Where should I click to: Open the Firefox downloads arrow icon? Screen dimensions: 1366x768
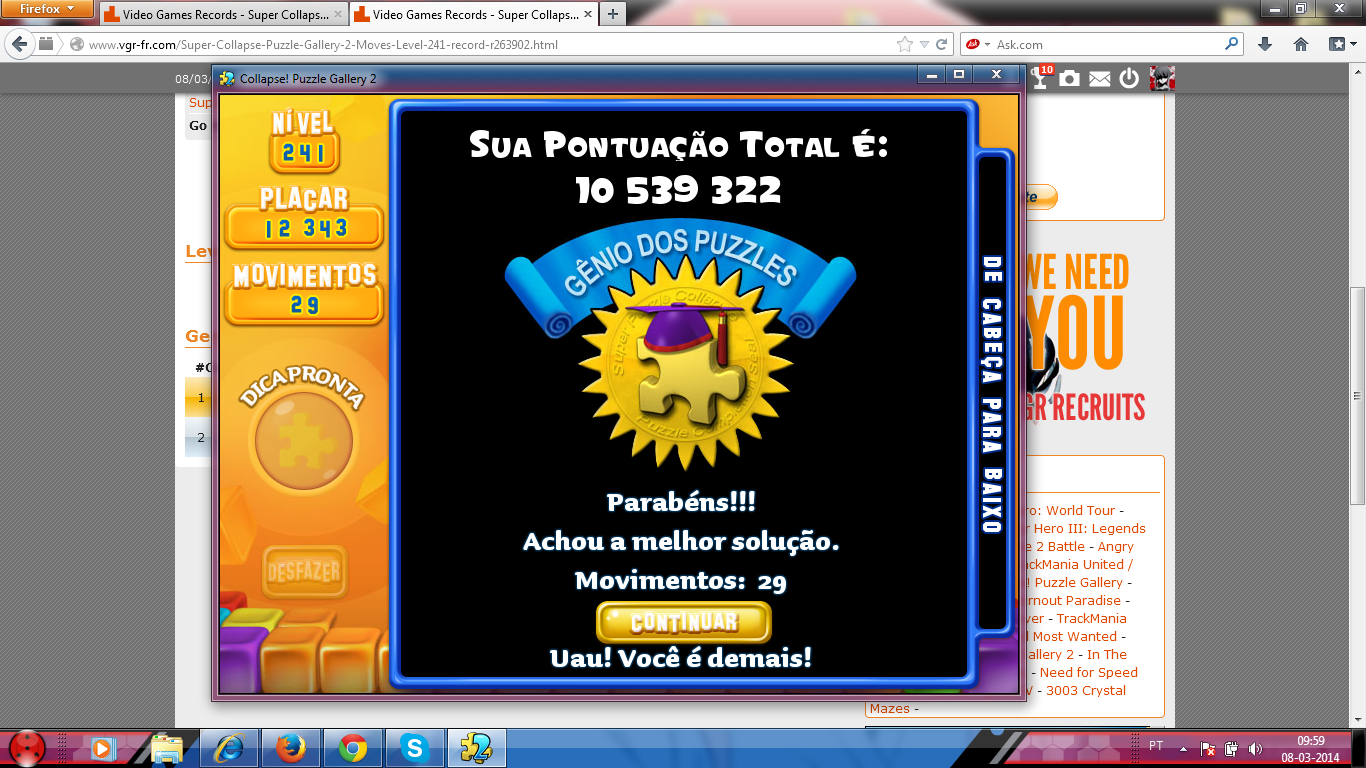pyautogui.click(x=1265, y=44)
